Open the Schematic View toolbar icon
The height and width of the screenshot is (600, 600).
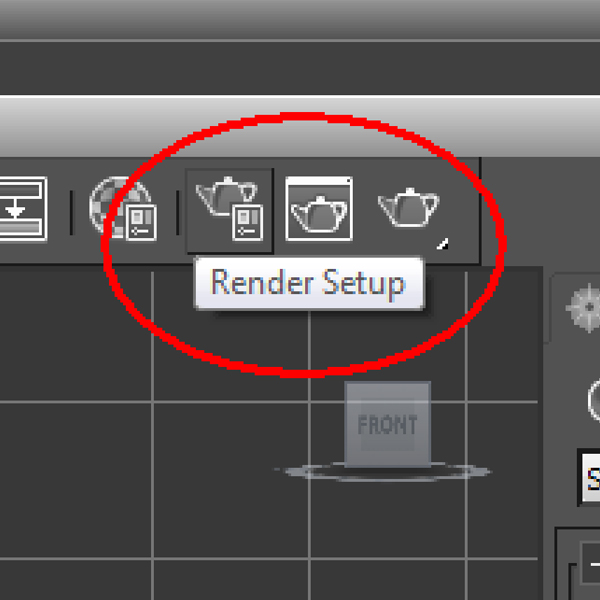pyautogui.click(x=23, y=209)
